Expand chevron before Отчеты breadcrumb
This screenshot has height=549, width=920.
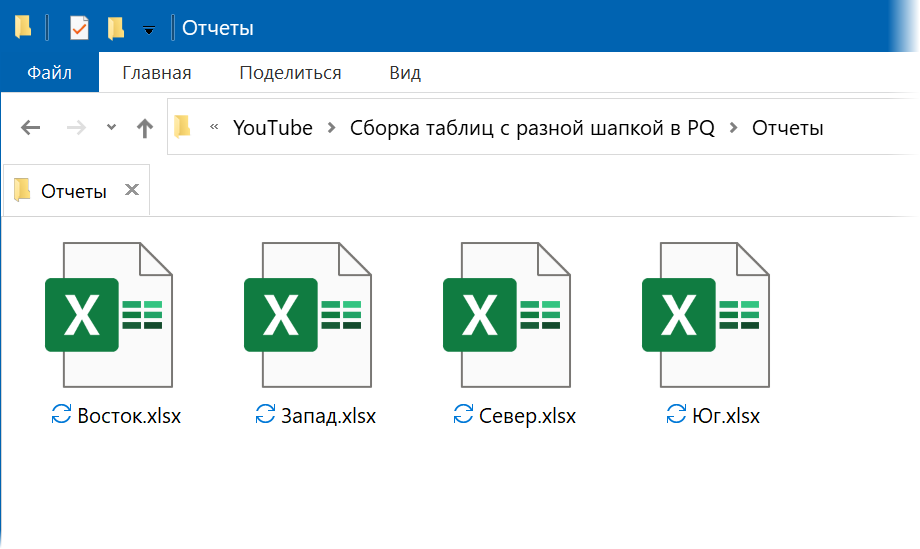pos(733,127)
